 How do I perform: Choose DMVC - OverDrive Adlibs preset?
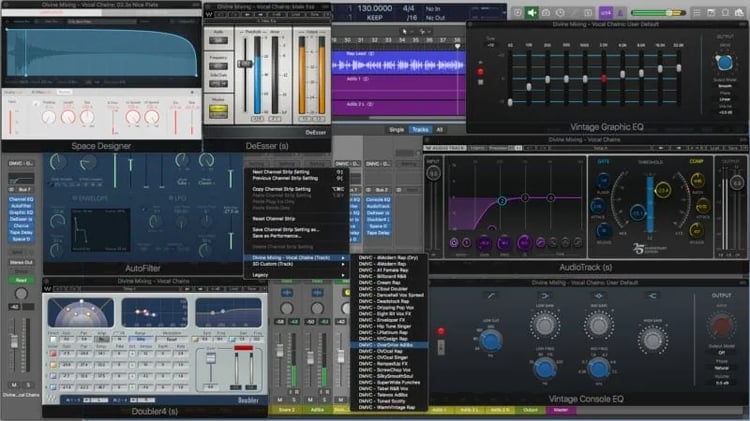point(389,345)
